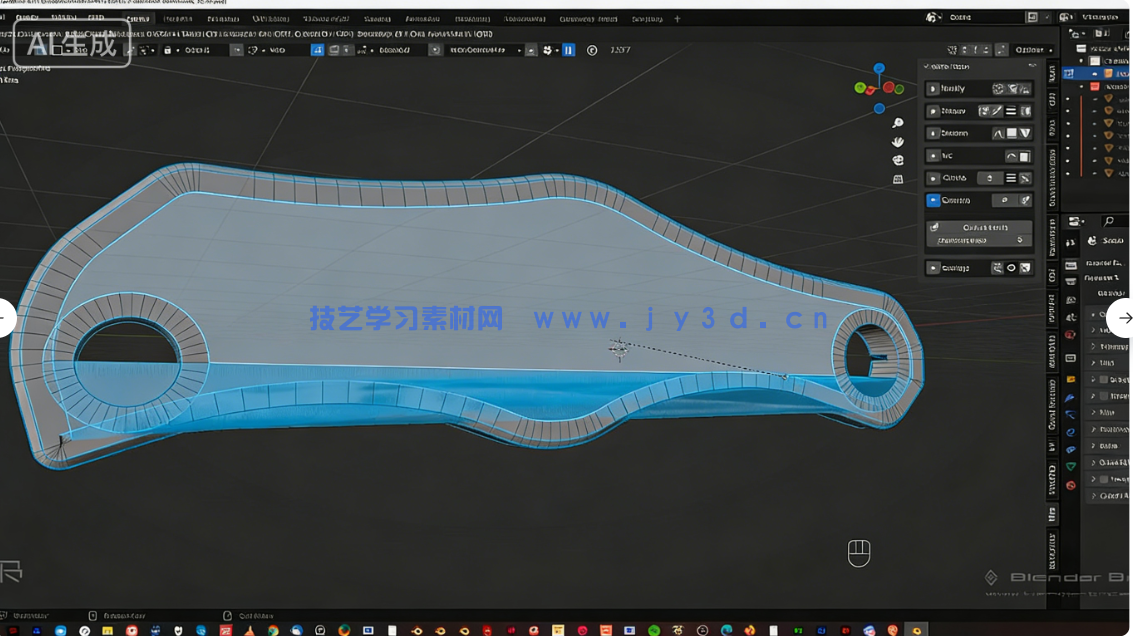
Task: Switch to camera view via the camera icon
Action: (x=897, y=160)
